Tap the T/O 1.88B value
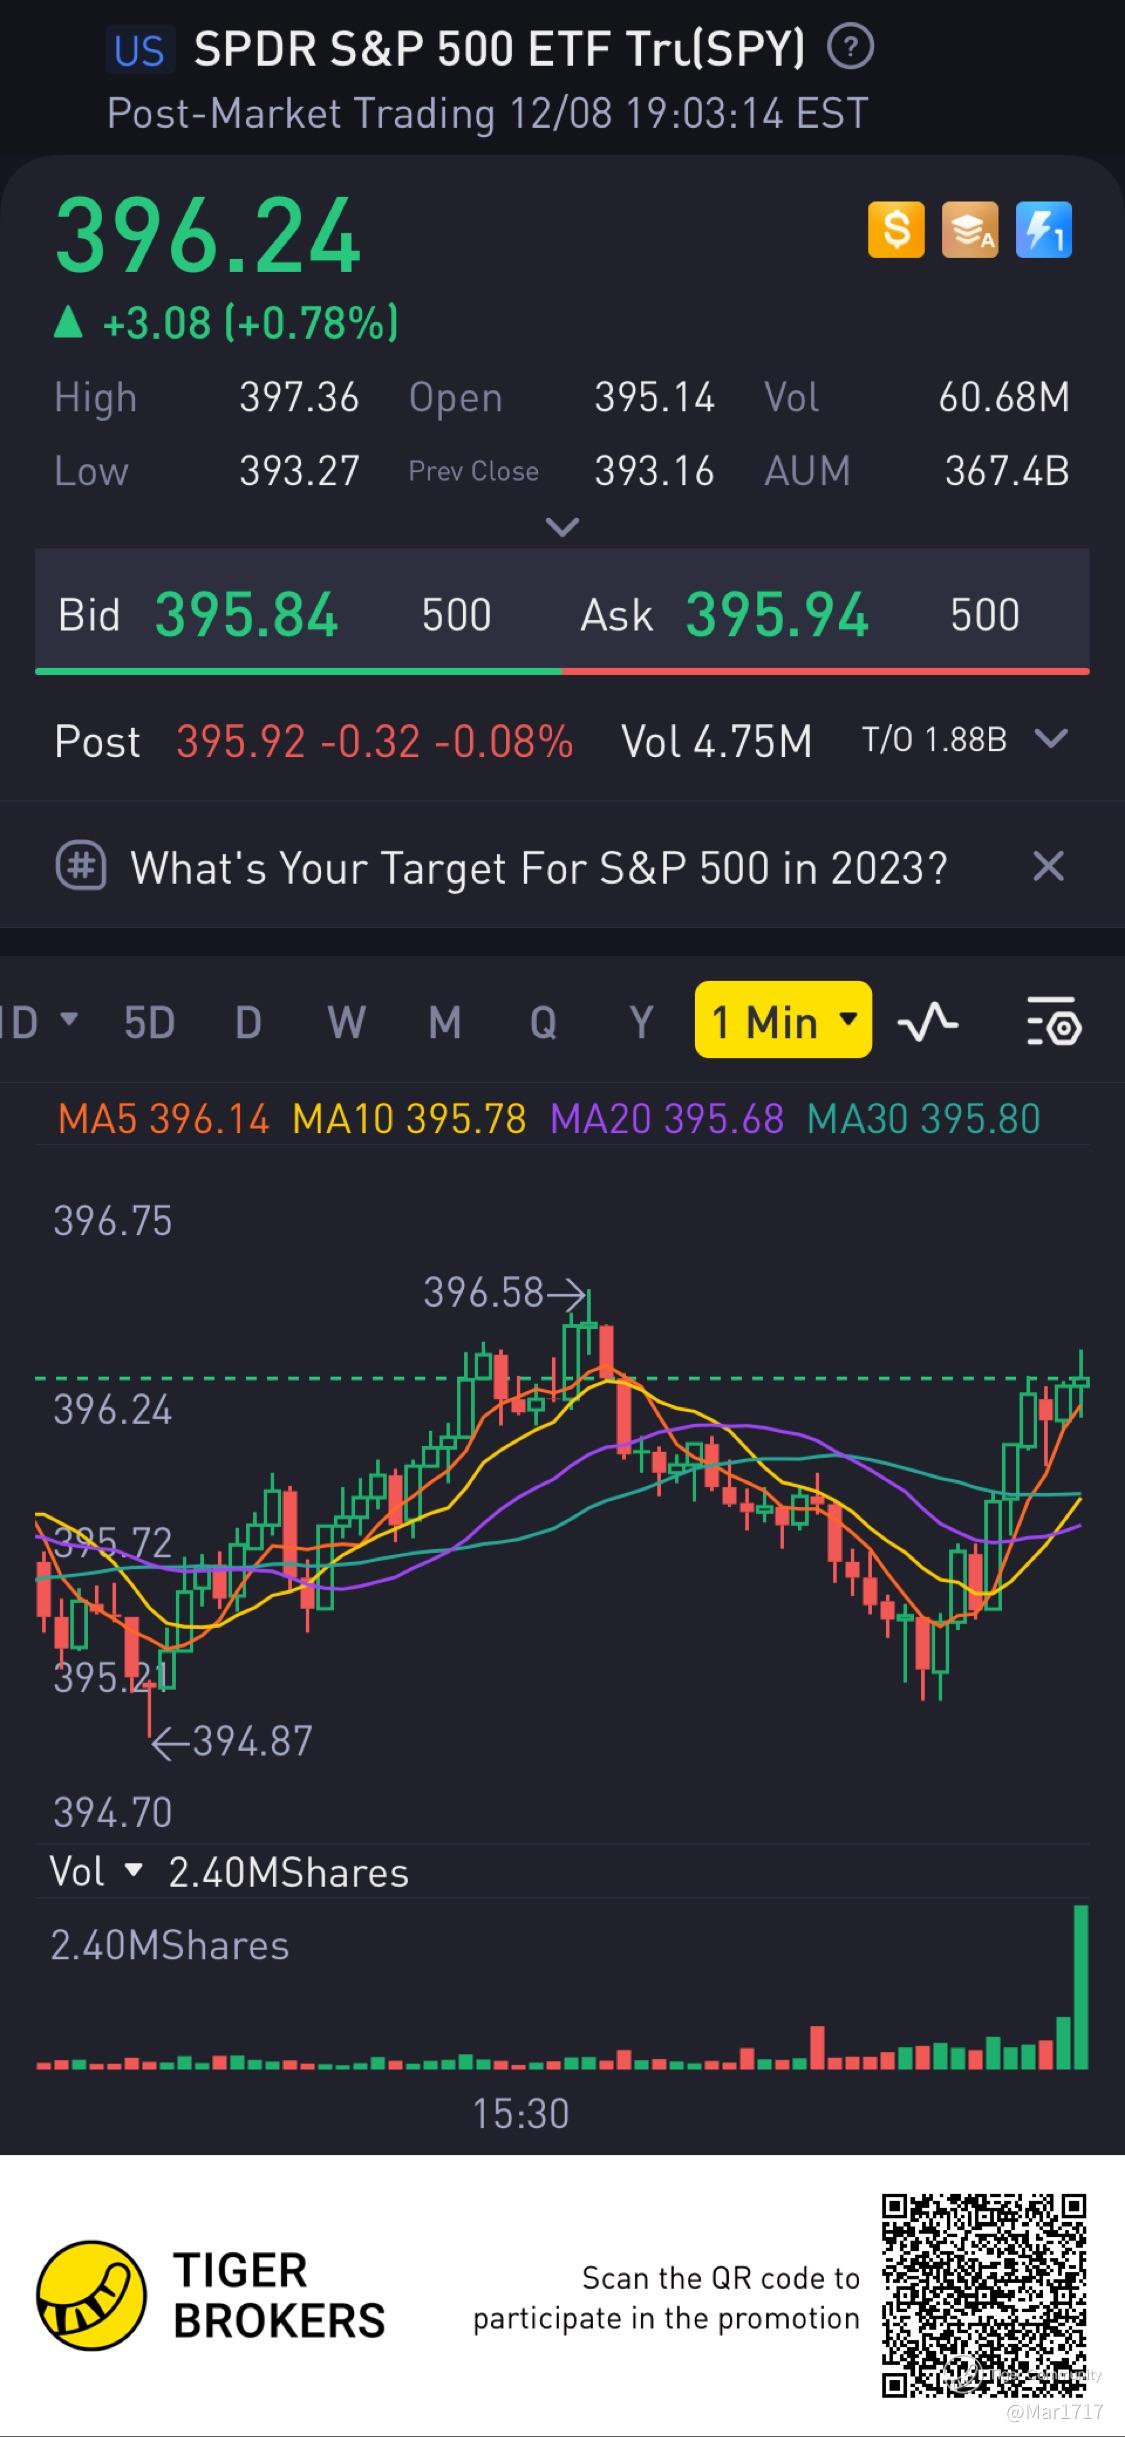 tap(934, 739)
